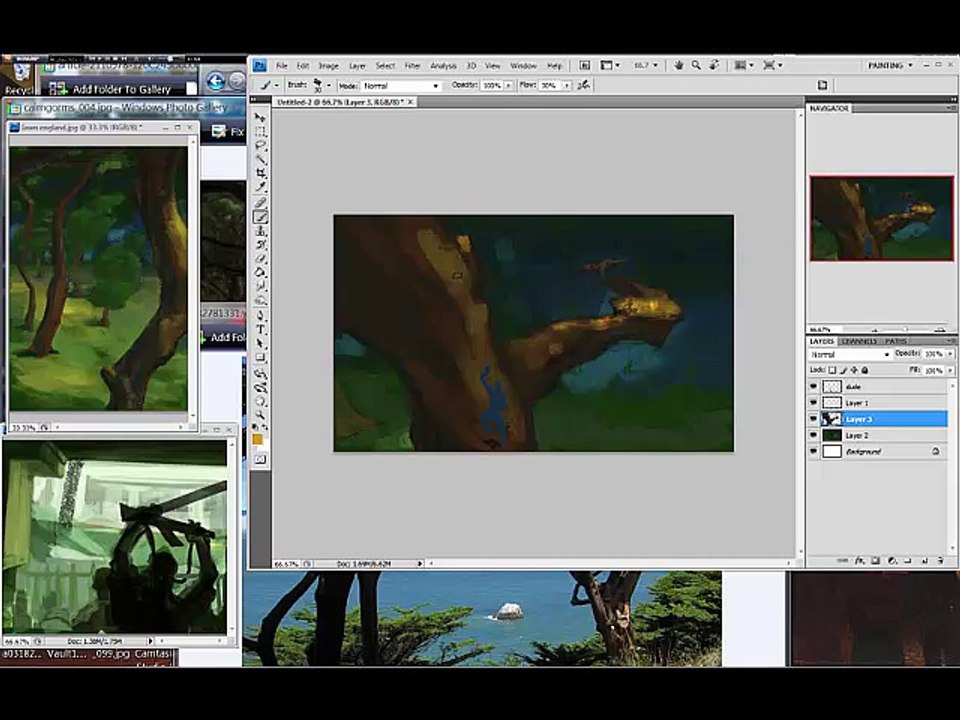This screenshot has width=960, height=720.
Task: Delete layer using trash icon
Action: (940, 560)
